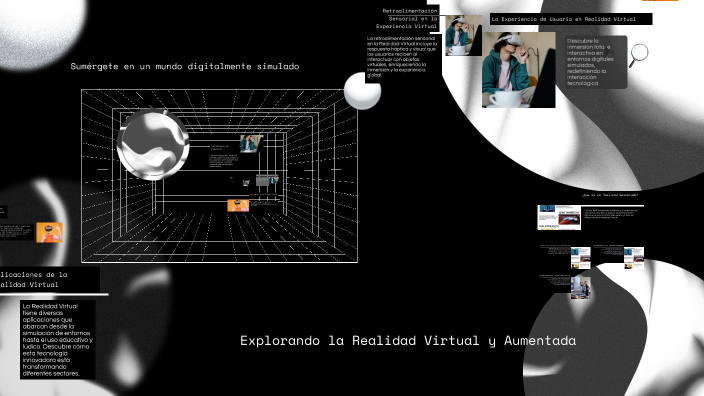Open the large photo of person wearing VR headset

click(519, 70)
